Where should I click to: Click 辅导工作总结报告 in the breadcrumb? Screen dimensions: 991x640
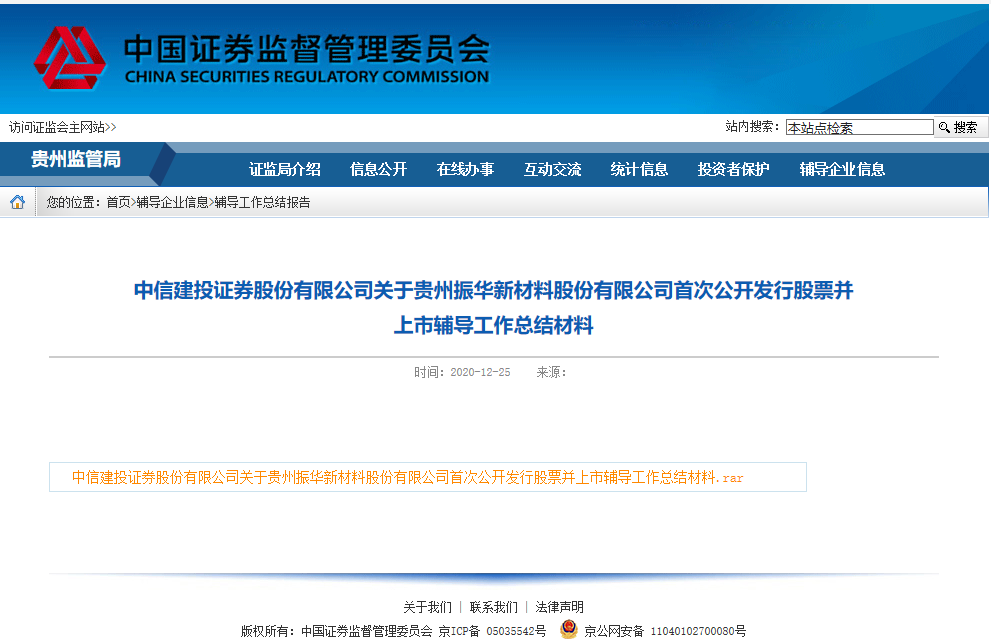coord(262,202)
